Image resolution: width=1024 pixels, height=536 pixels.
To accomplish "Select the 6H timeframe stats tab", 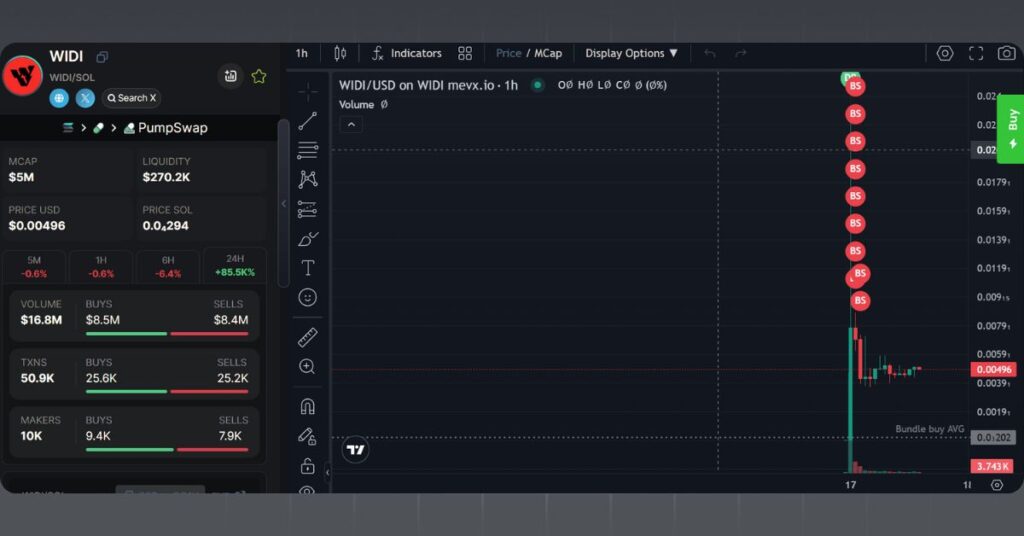I will (x=168, y=266).
